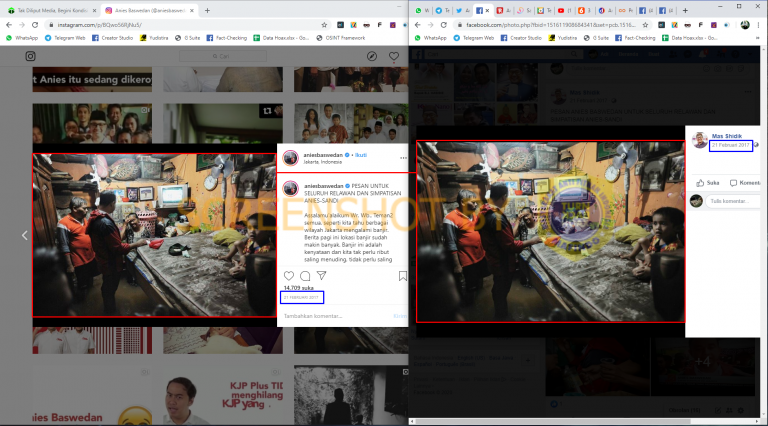Click the 21 Februari 2017 date on the Facebook photo

(731, 145)
